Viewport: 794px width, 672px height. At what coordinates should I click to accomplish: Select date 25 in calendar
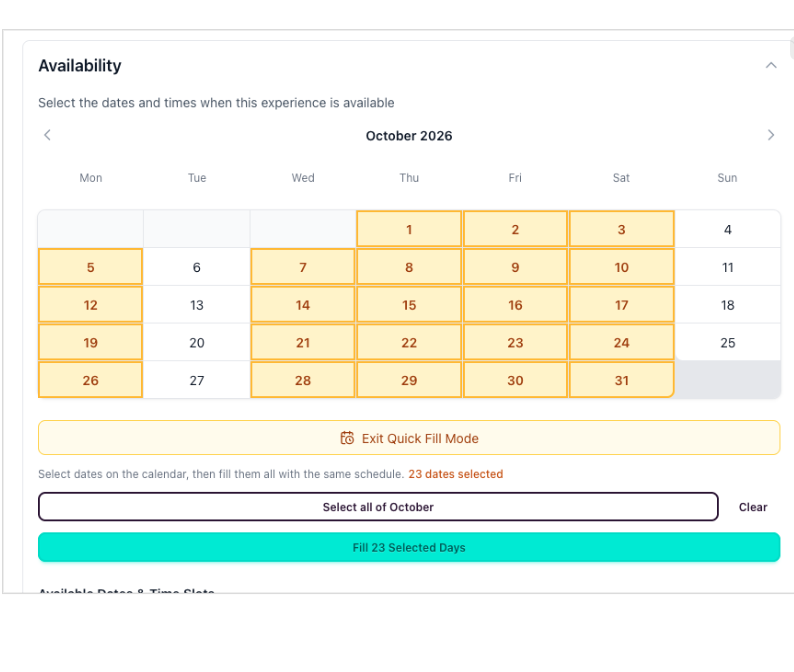[728, 342]
